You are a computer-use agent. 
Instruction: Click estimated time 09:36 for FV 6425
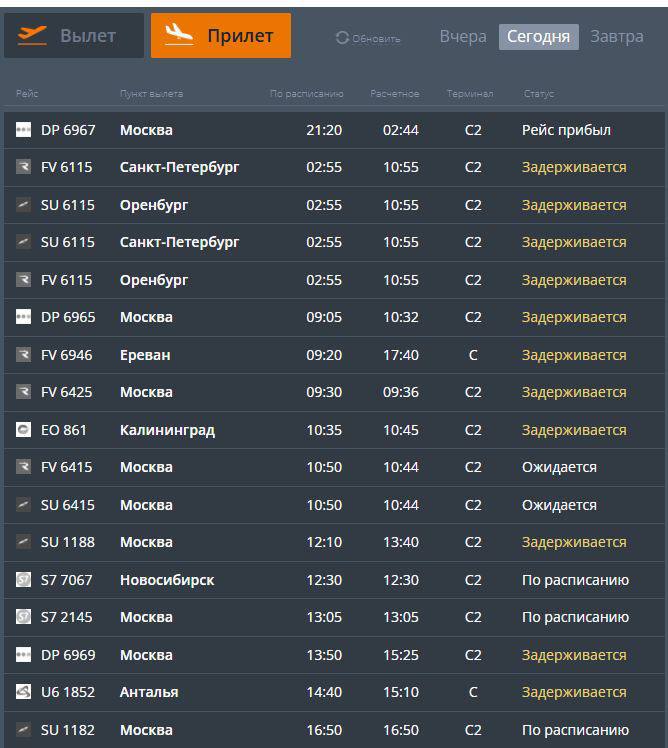pyautogui.click(x=401, y=392)
